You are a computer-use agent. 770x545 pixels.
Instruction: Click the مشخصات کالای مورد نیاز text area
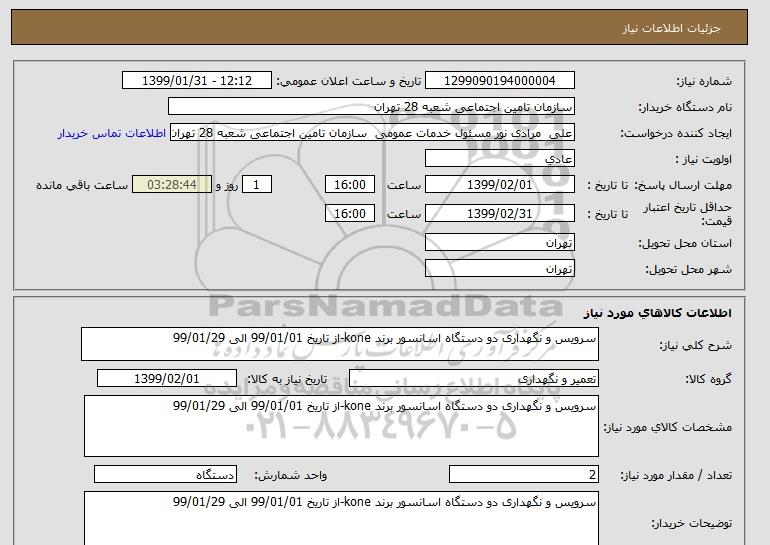(x=341, y=426)
